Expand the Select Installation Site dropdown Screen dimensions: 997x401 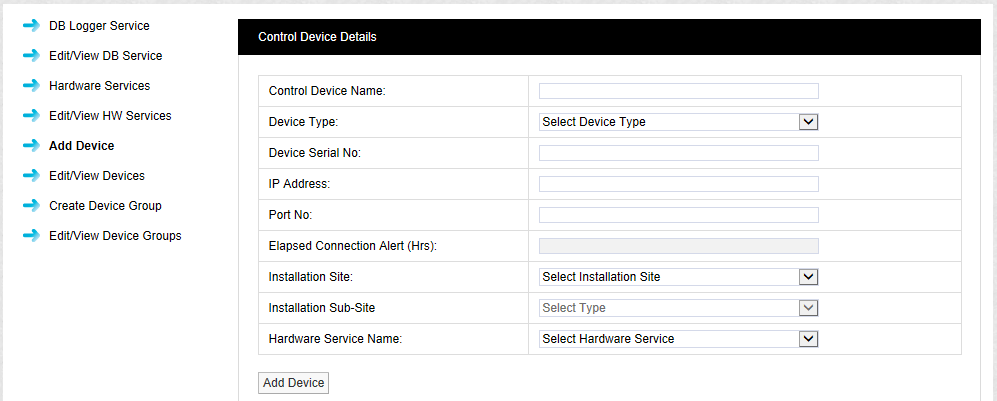(679, 277)
